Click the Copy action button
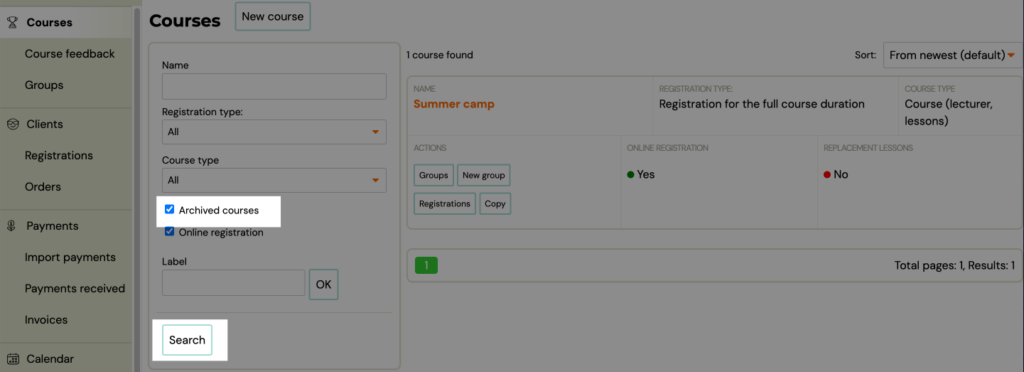Screen dimensions: 1024x372 click(x=495, y=204)
